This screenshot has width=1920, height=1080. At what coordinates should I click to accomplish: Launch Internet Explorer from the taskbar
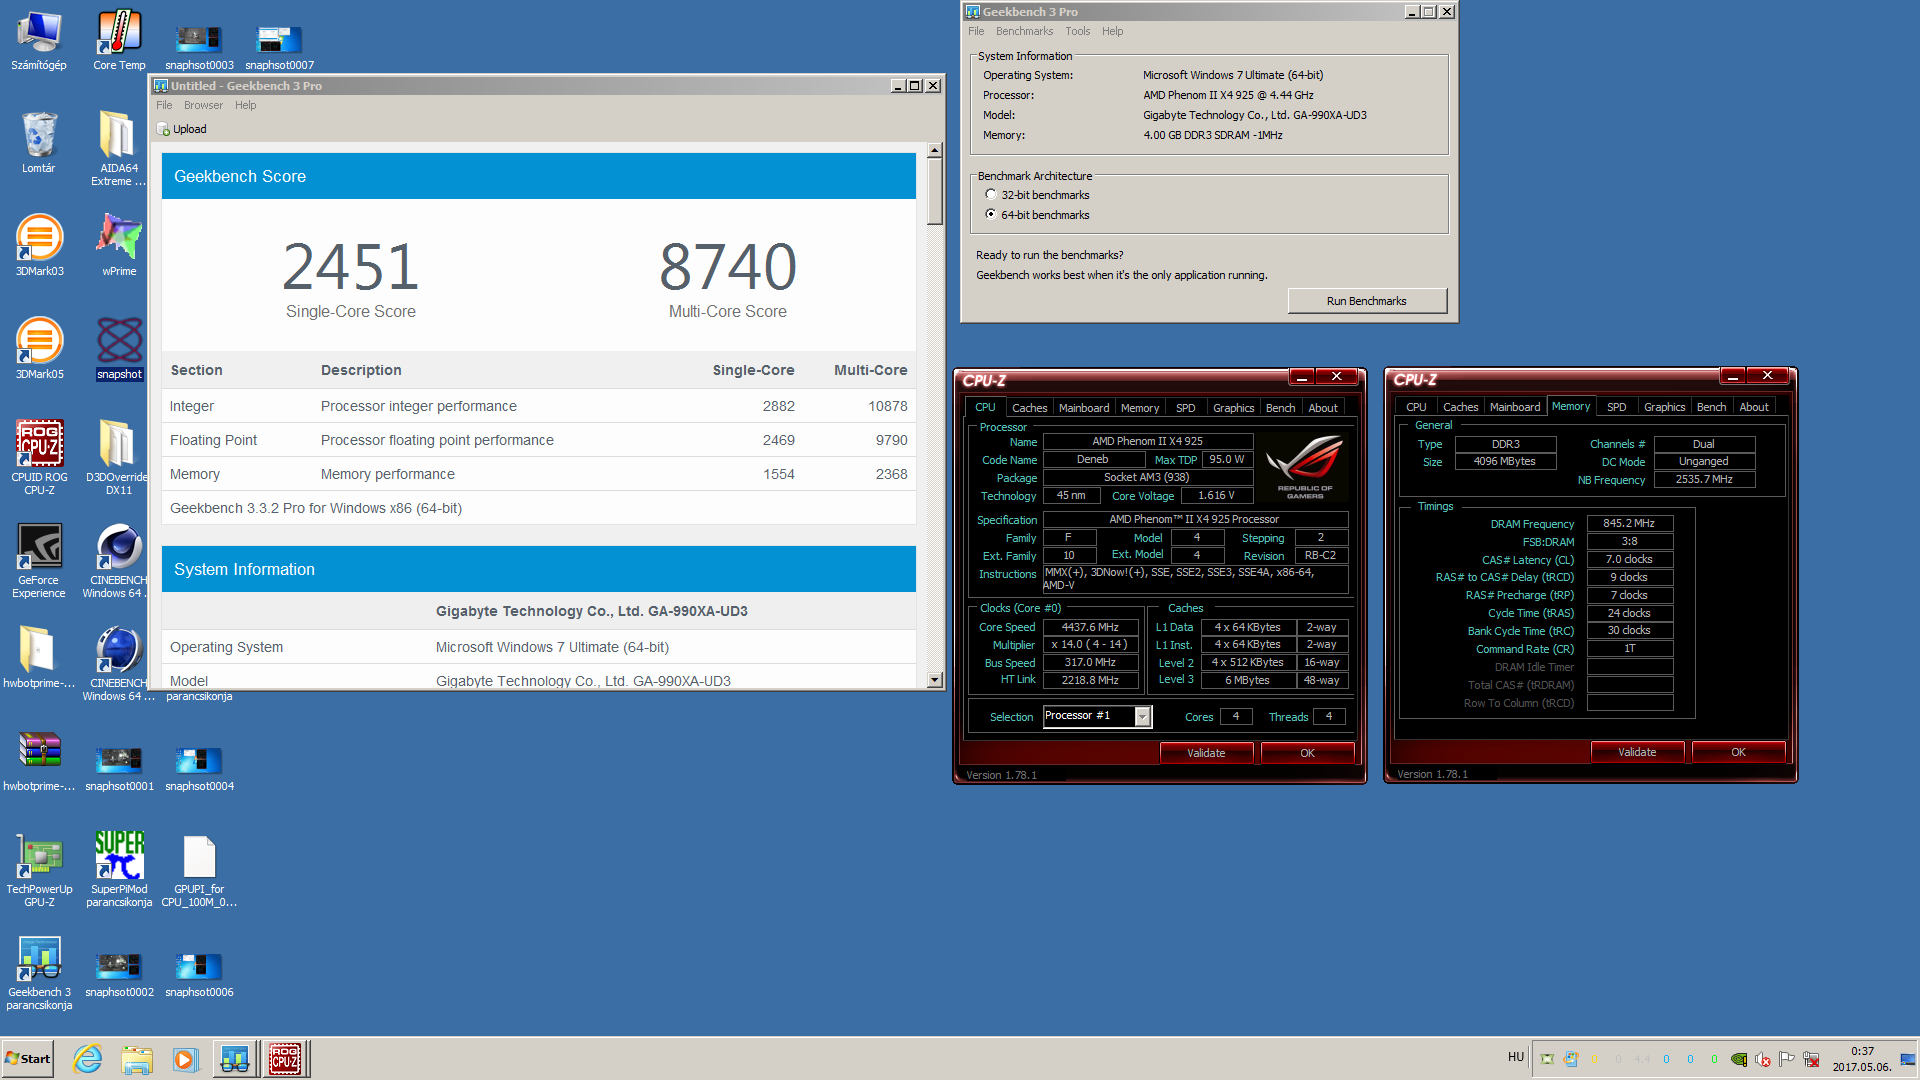pyautogui.click(x=88, y=1059)
